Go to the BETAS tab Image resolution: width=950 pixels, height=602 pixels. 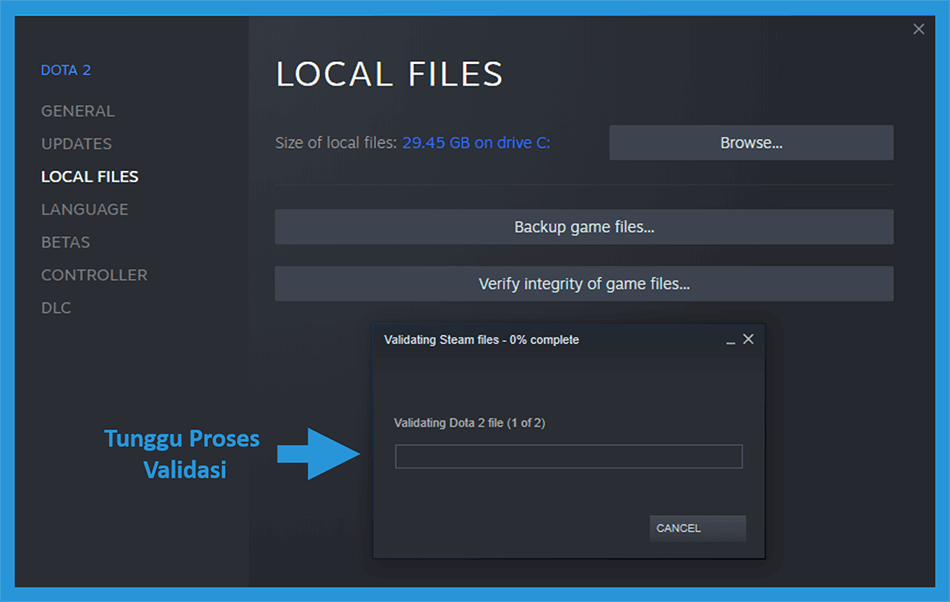(x=65, y=242)
